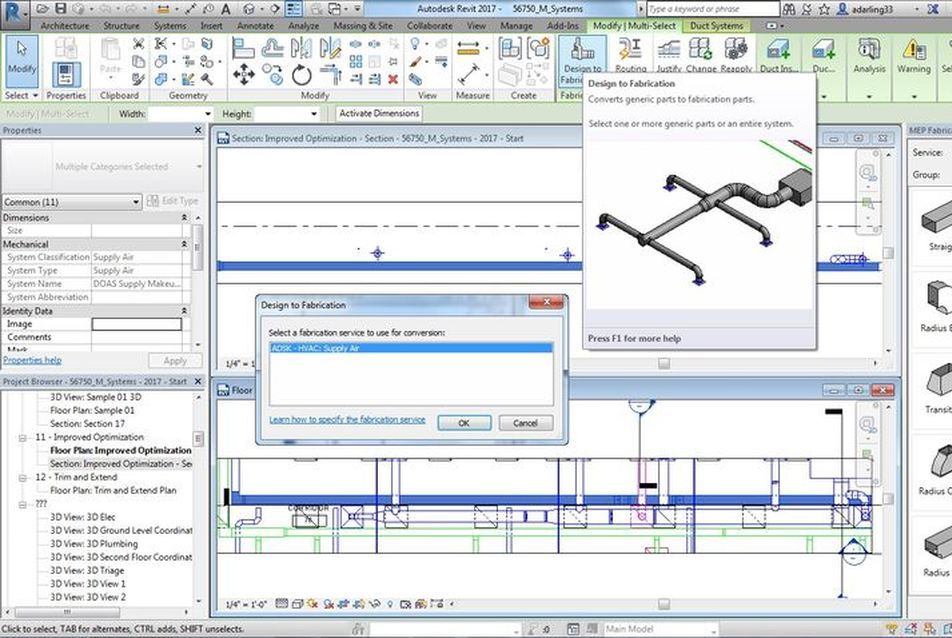Image resolution: width=952 pixels, height=638 pixels.
Task: Open the Common (11) property filter dropdown
Action: pos(72,202)
